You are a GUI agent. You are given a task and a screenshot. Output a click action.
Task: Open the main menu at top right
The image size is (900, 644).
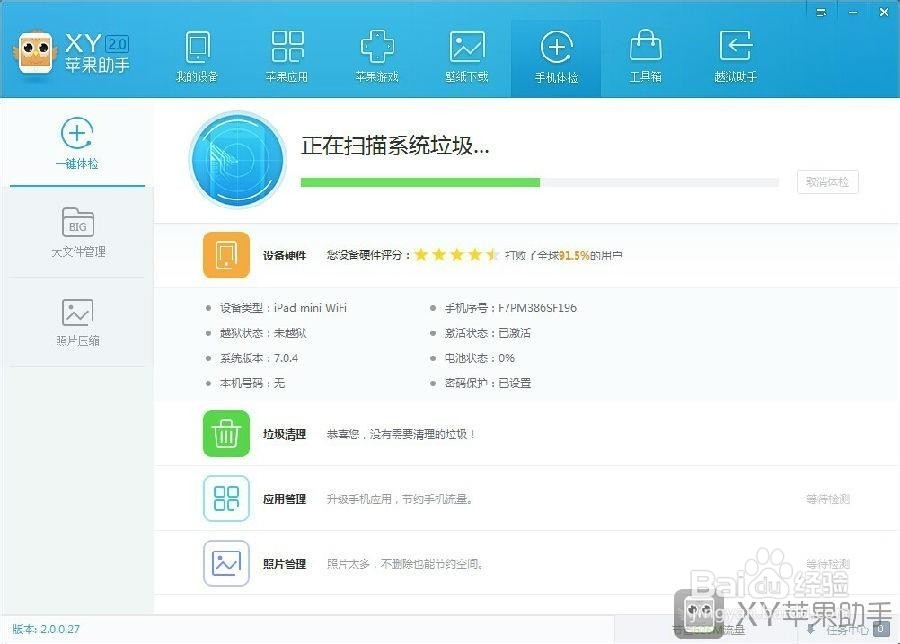[823, 12]
